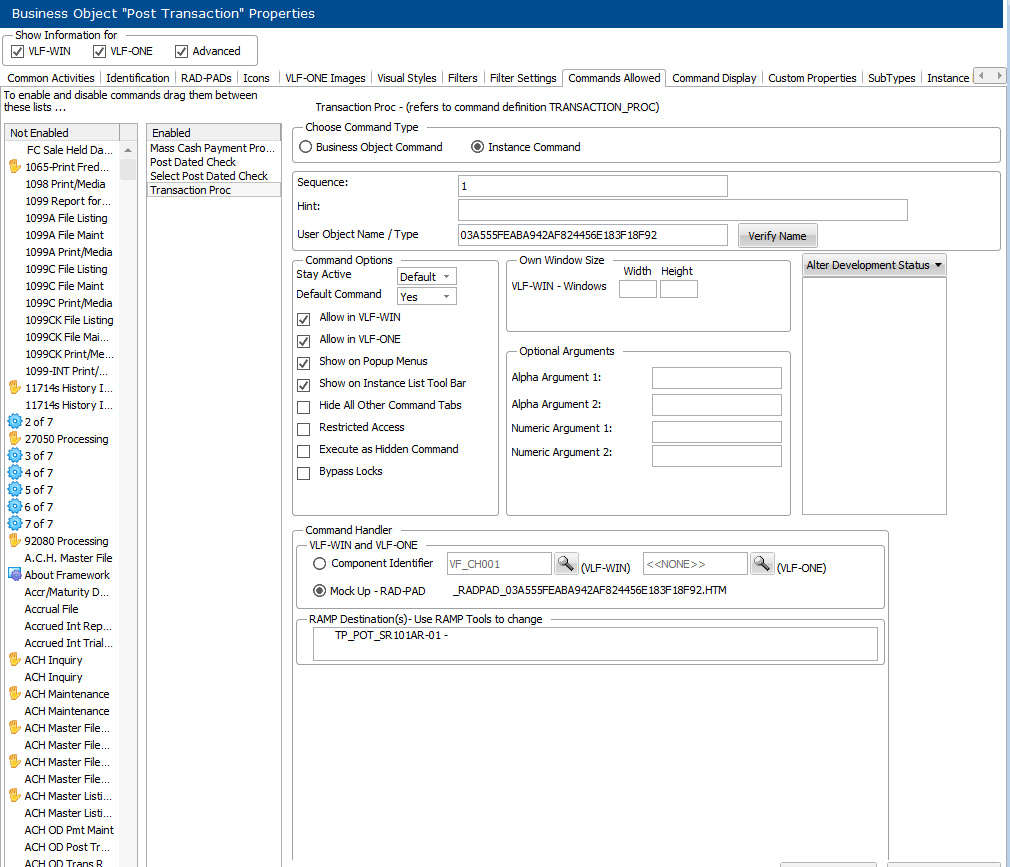This screenshot has width=1010, height=867.
Task: Uncheck Allow in VLF-ONE
Action: [303, 341]
